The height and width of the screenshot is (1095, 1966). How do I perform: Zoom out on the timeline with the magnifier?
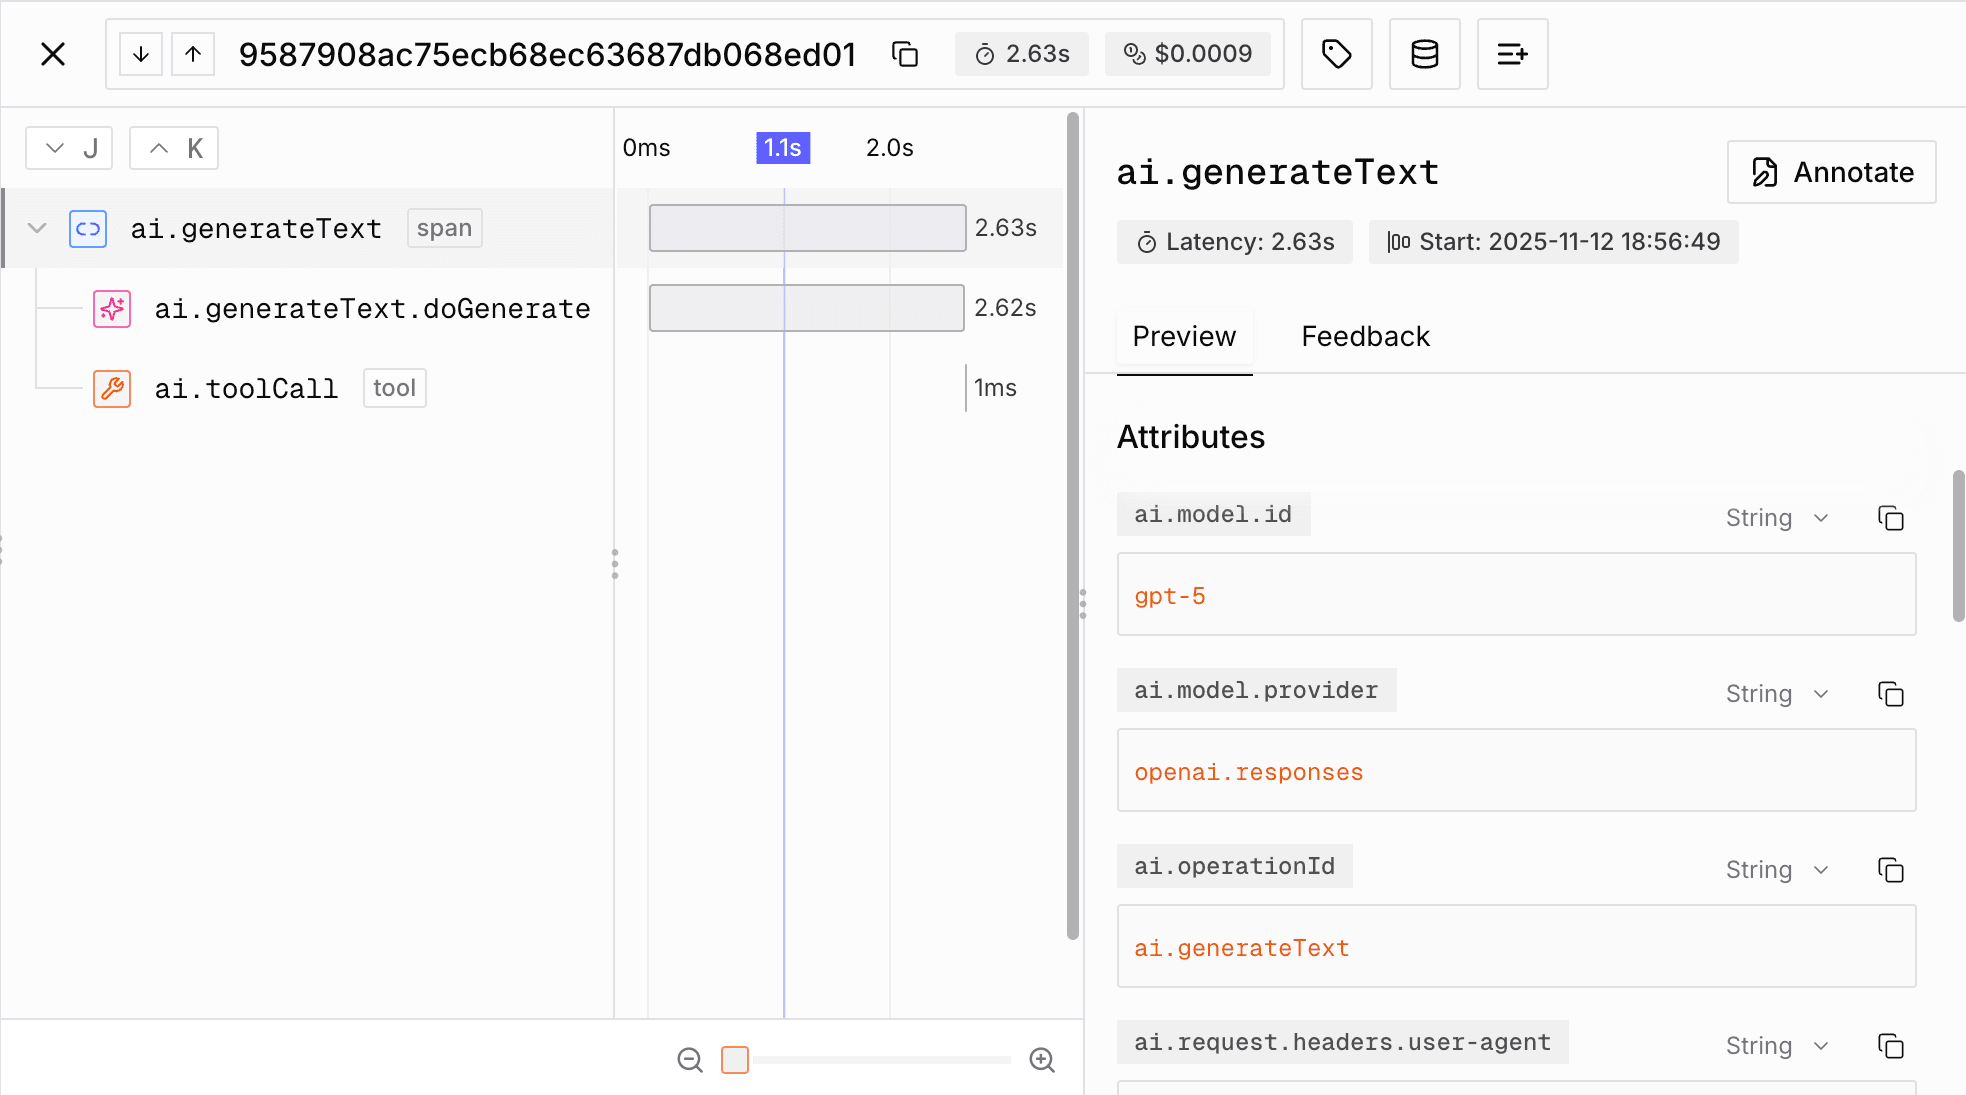(x=690, y=1060)
